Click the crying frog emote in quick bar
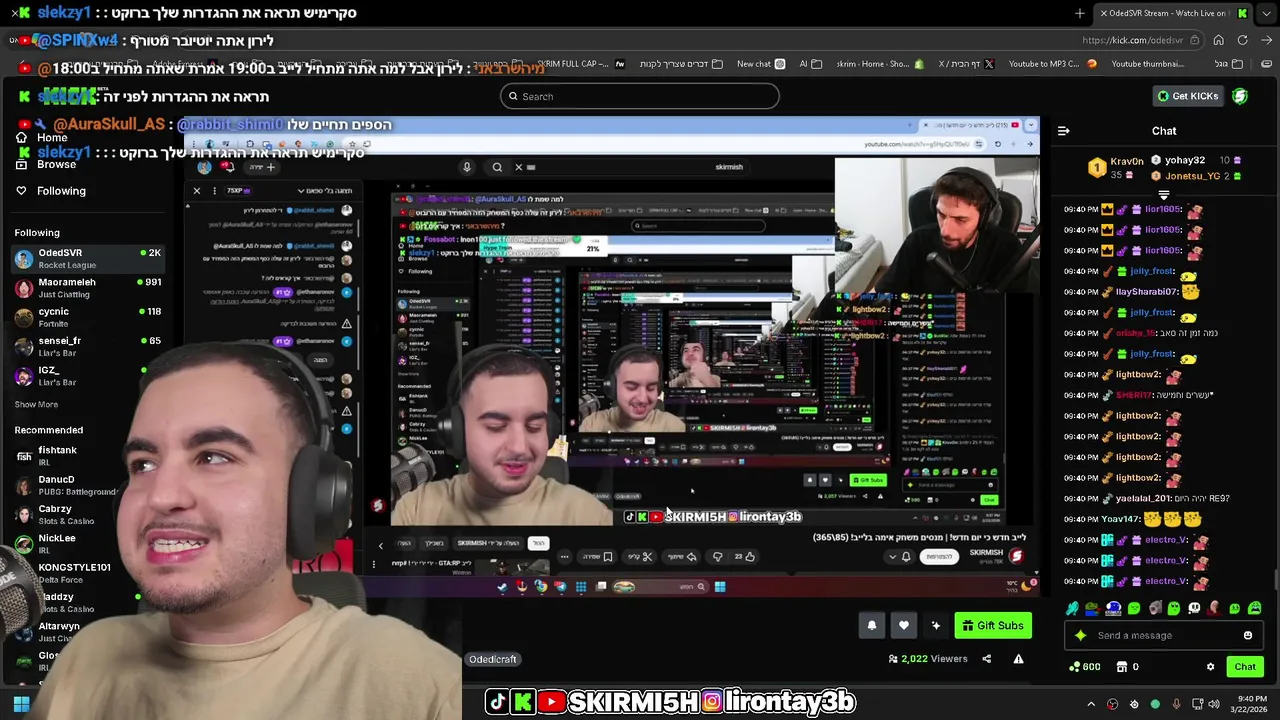 1254,608
